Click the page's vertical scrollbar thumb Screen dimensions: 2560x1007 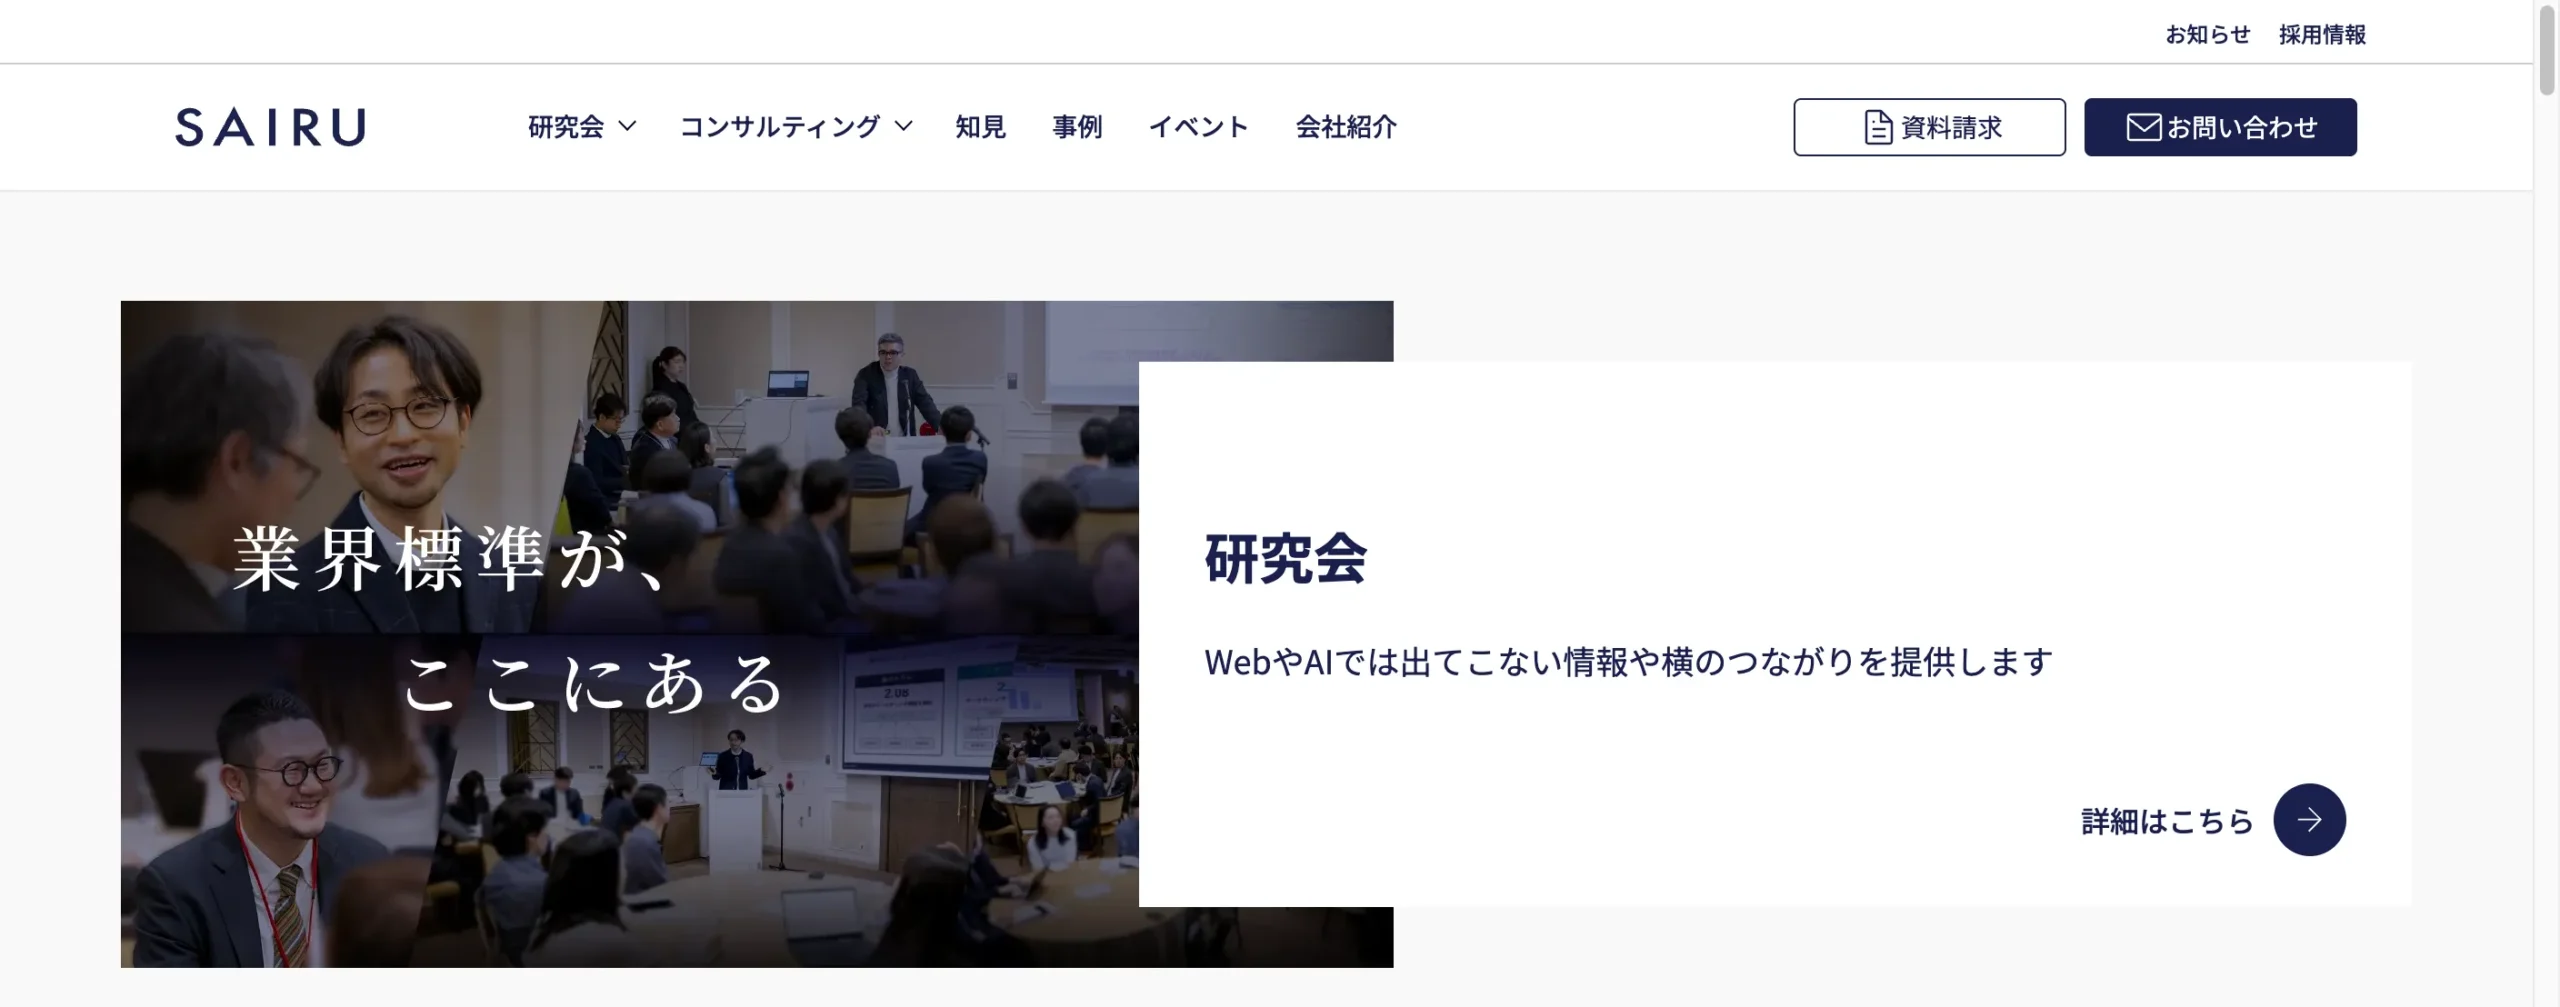2547,50
